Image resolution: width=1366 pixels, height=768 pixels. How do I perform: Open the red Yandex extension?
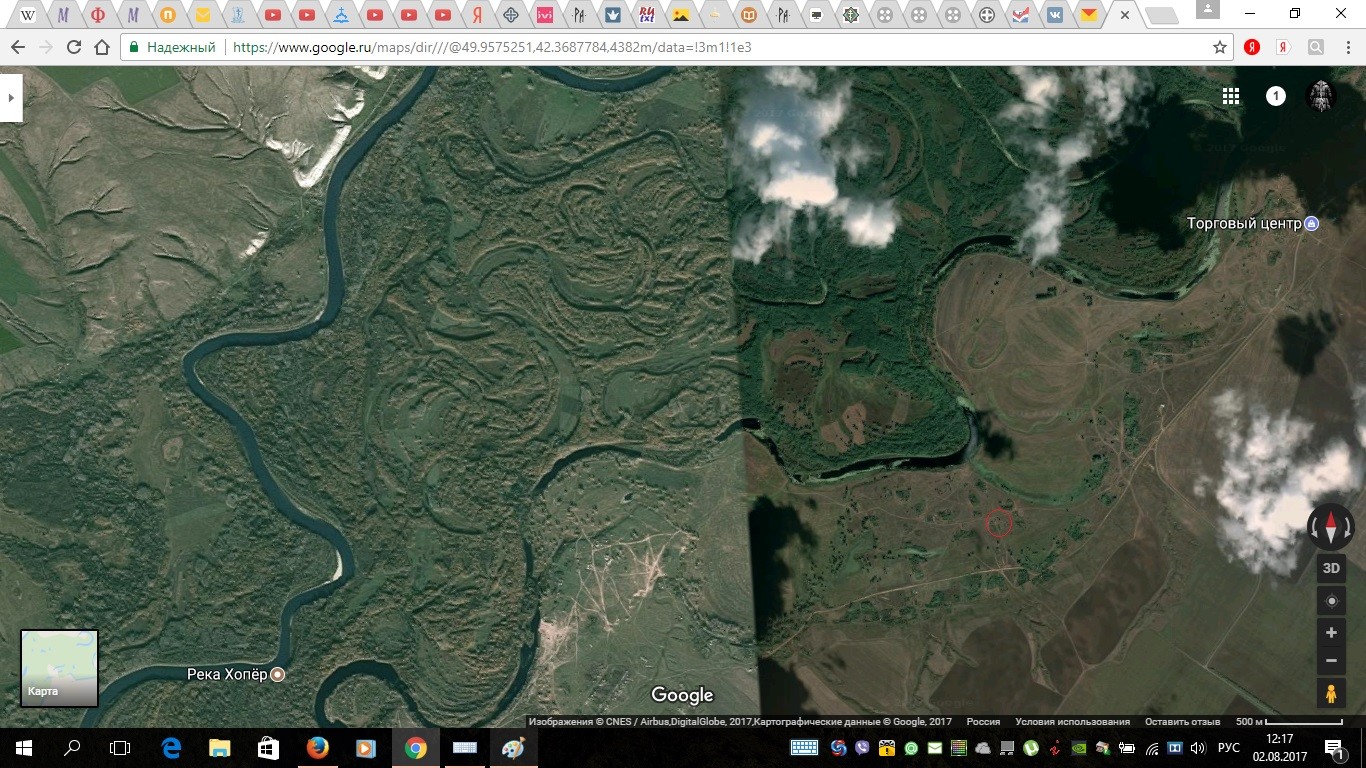coord(1251,47)
